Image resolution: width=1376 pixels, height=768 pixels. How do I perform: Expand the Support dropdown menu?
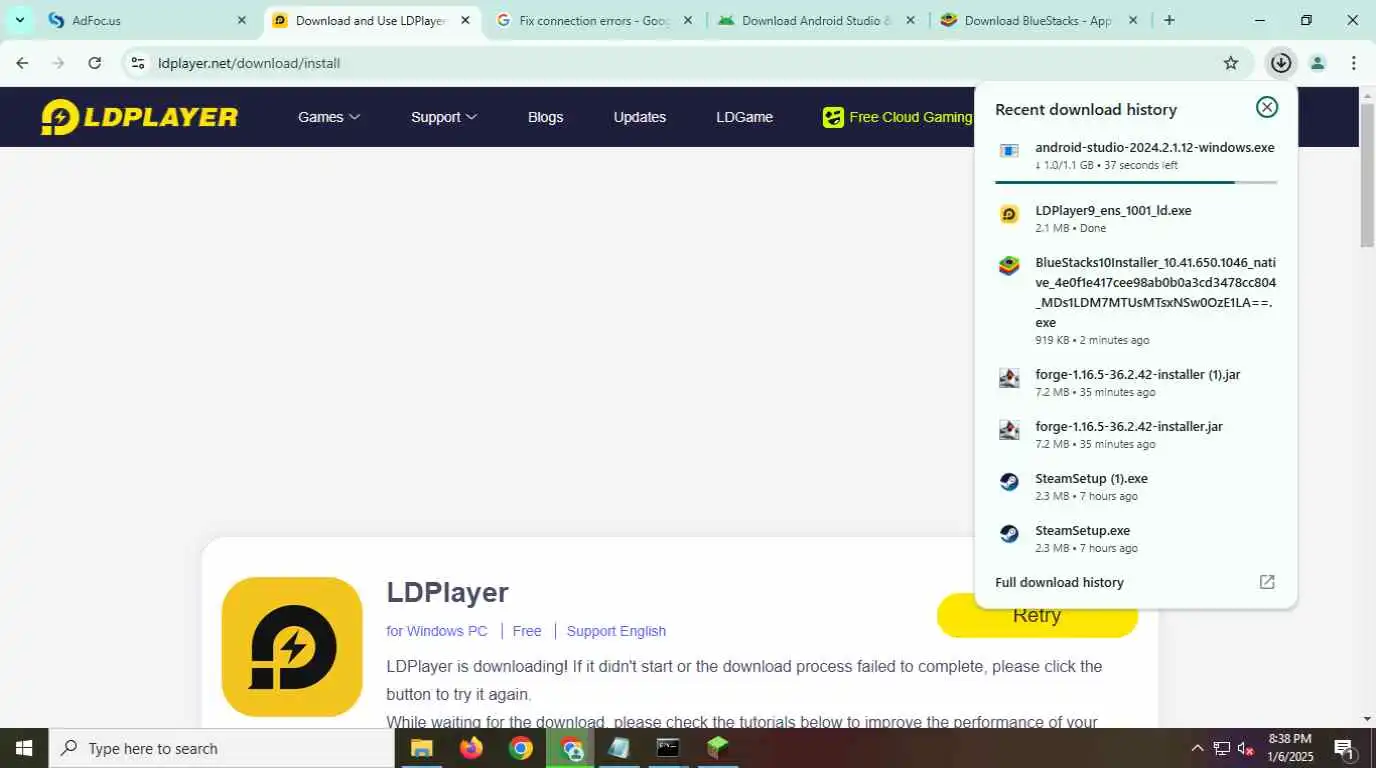click(444, 117)
